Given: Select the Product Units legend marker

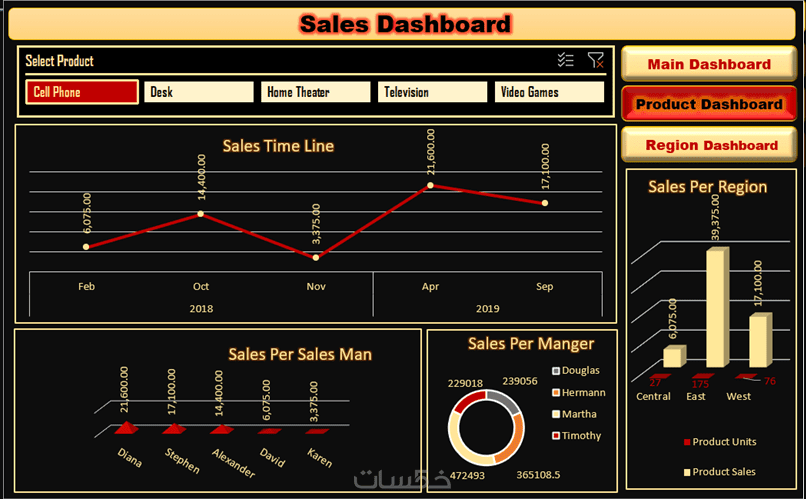Looking at the screenshot, I should click(687, 442).
